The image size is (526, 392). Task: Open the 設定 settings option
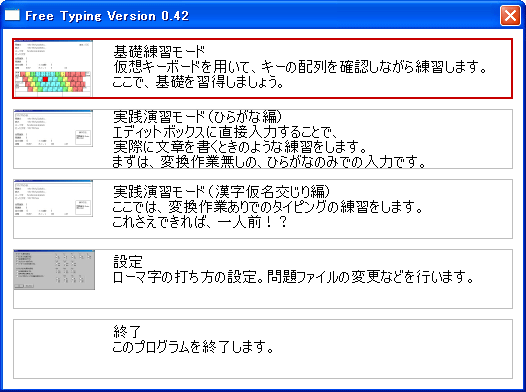click(263, 279)
